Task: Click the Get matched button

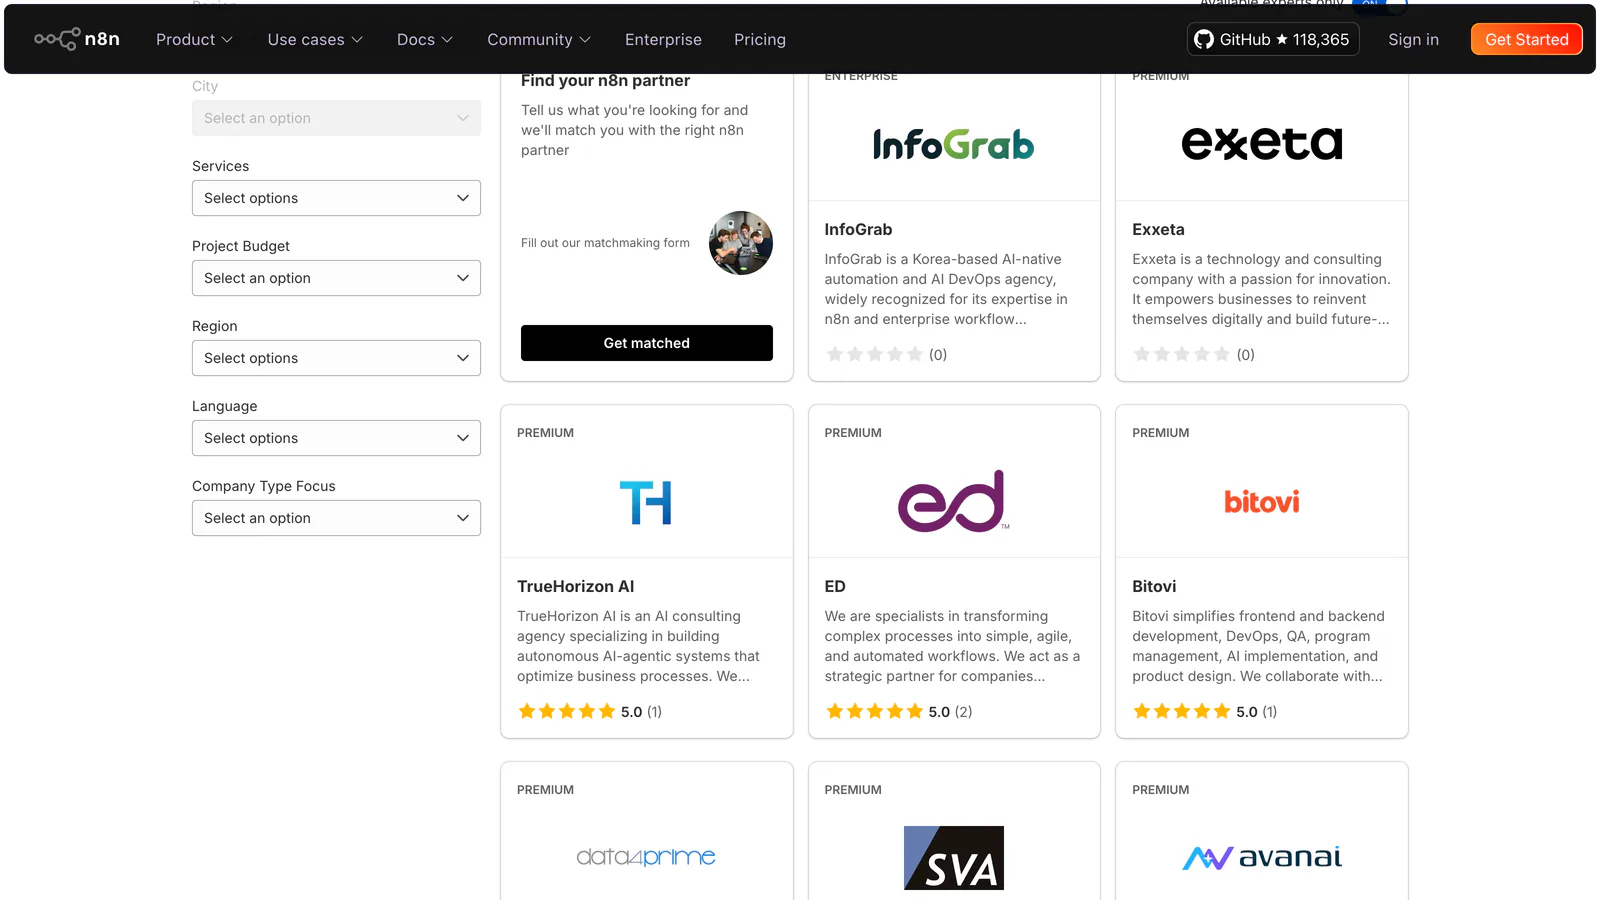Action: [x=646, y=343]
